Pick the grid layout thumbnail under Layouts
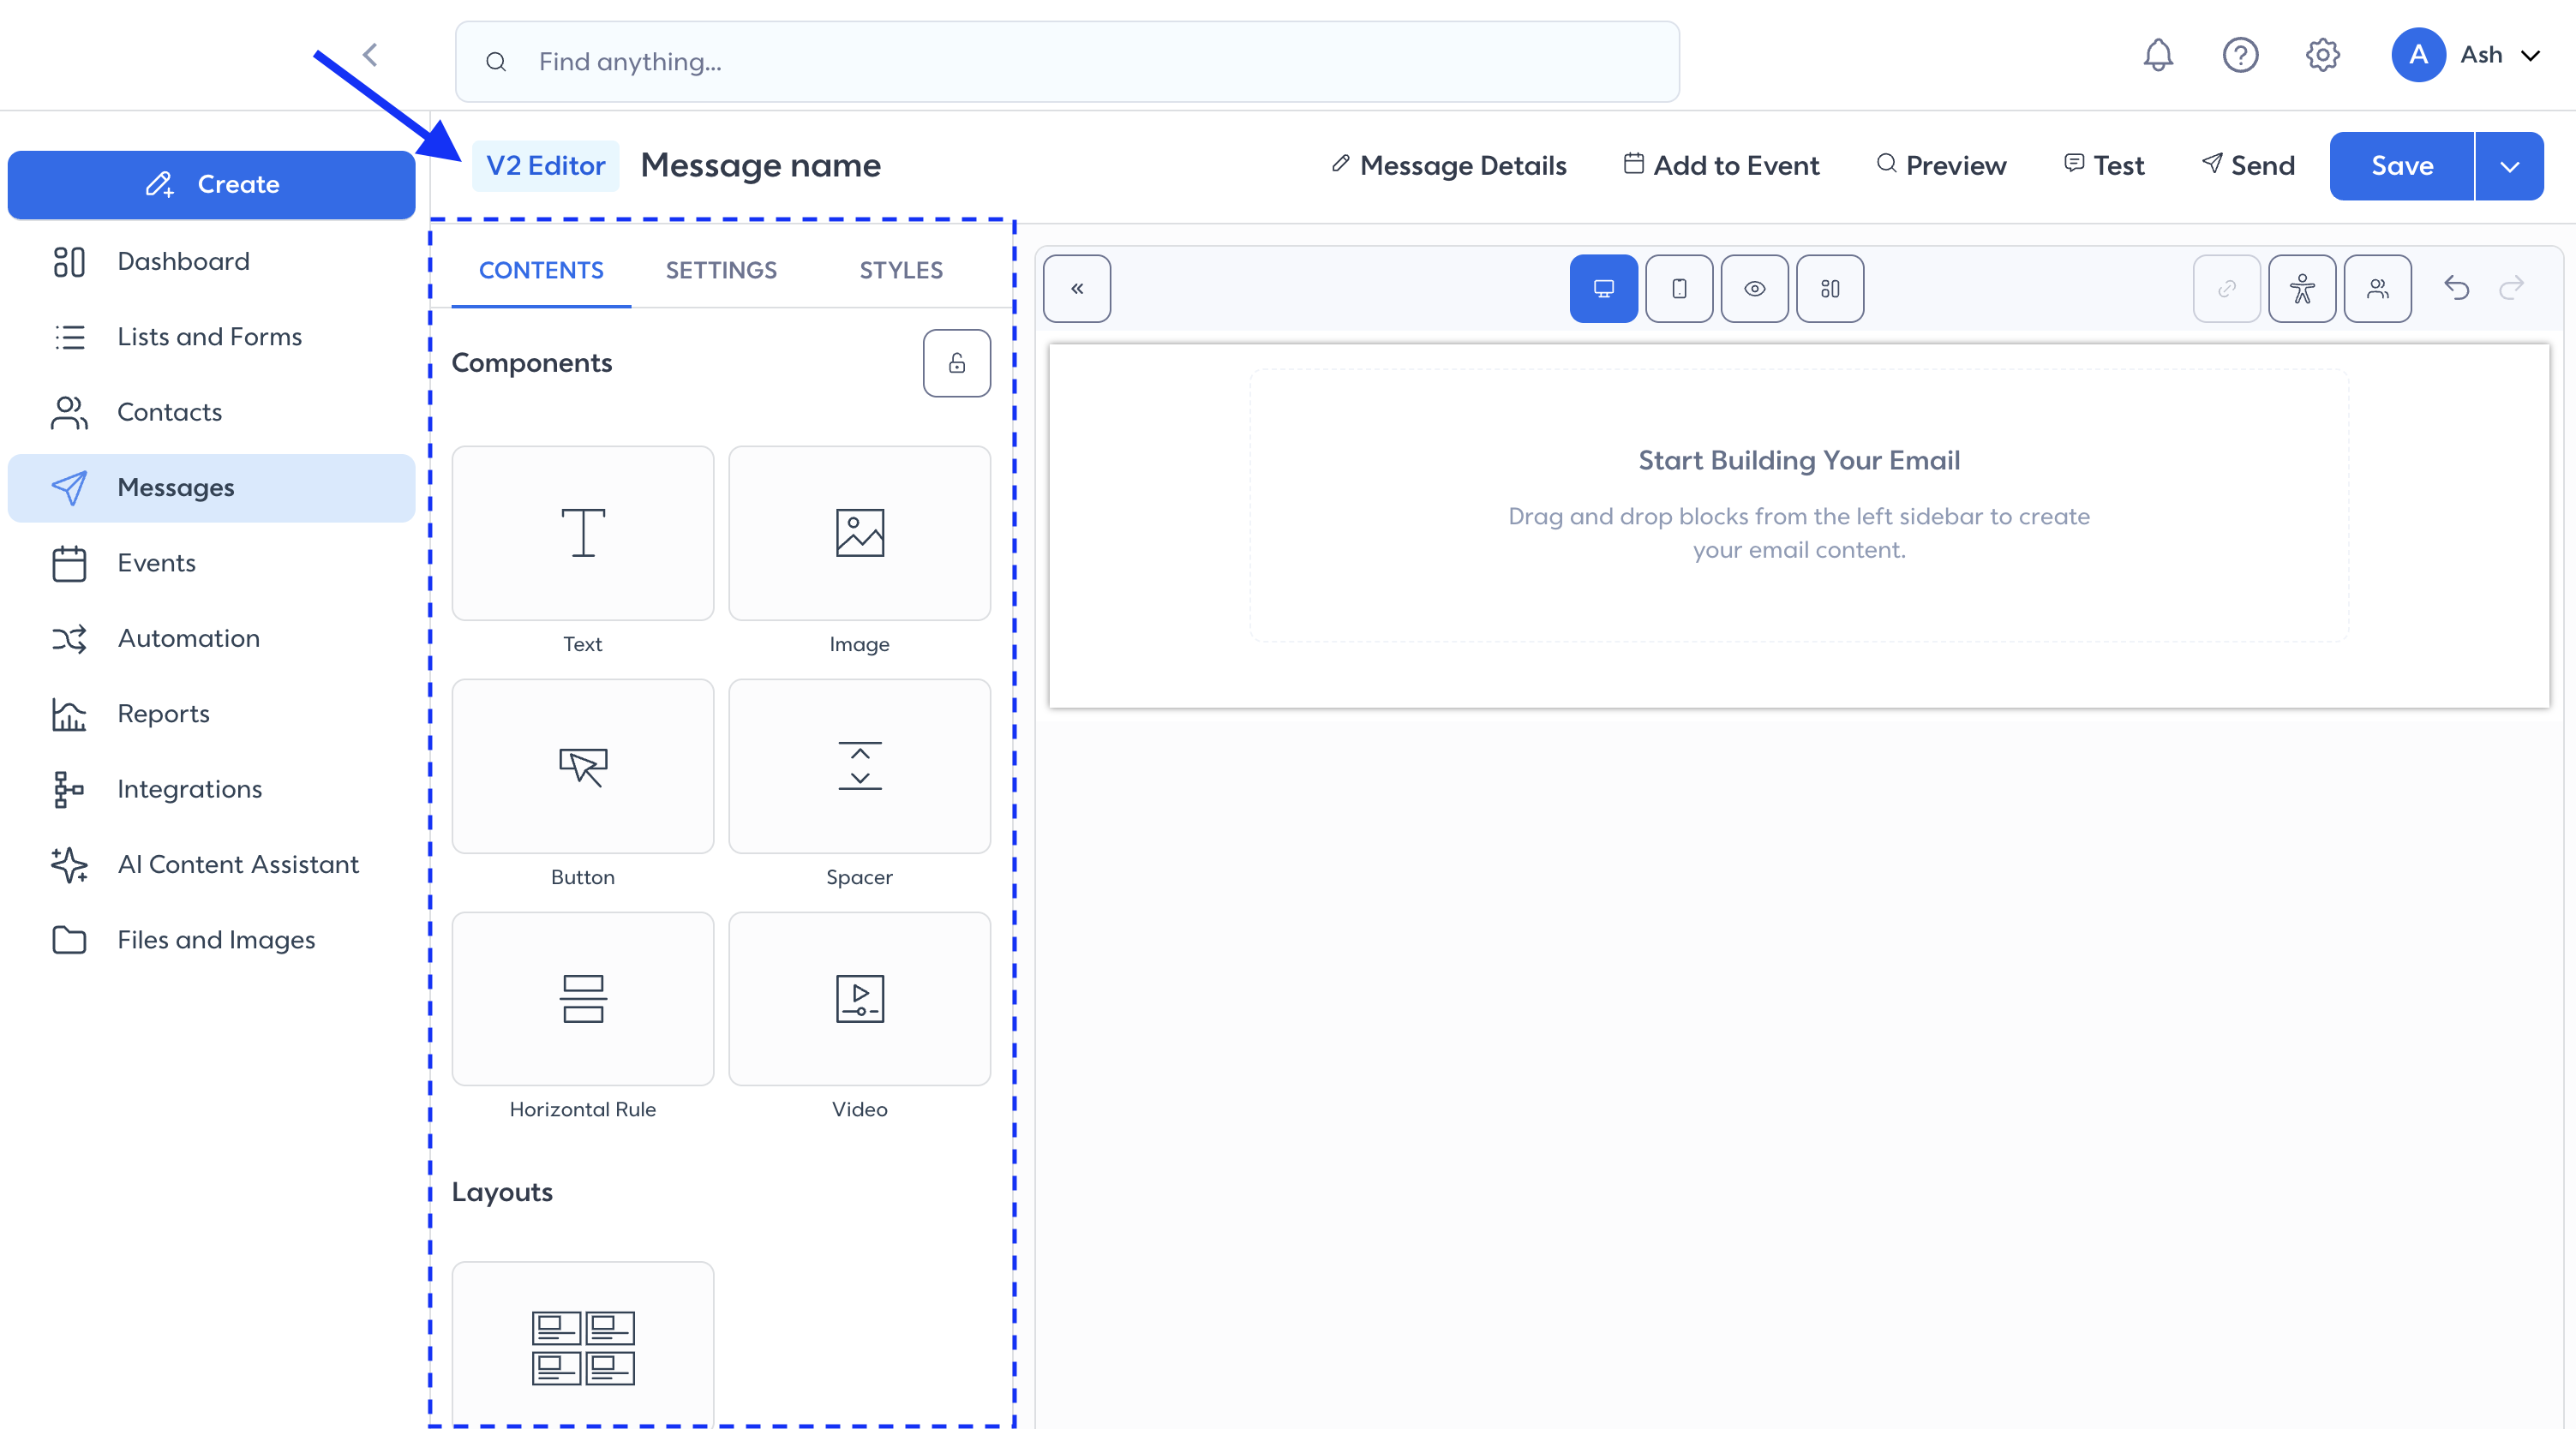The image size is (2576, 1429). point(583,1346)
